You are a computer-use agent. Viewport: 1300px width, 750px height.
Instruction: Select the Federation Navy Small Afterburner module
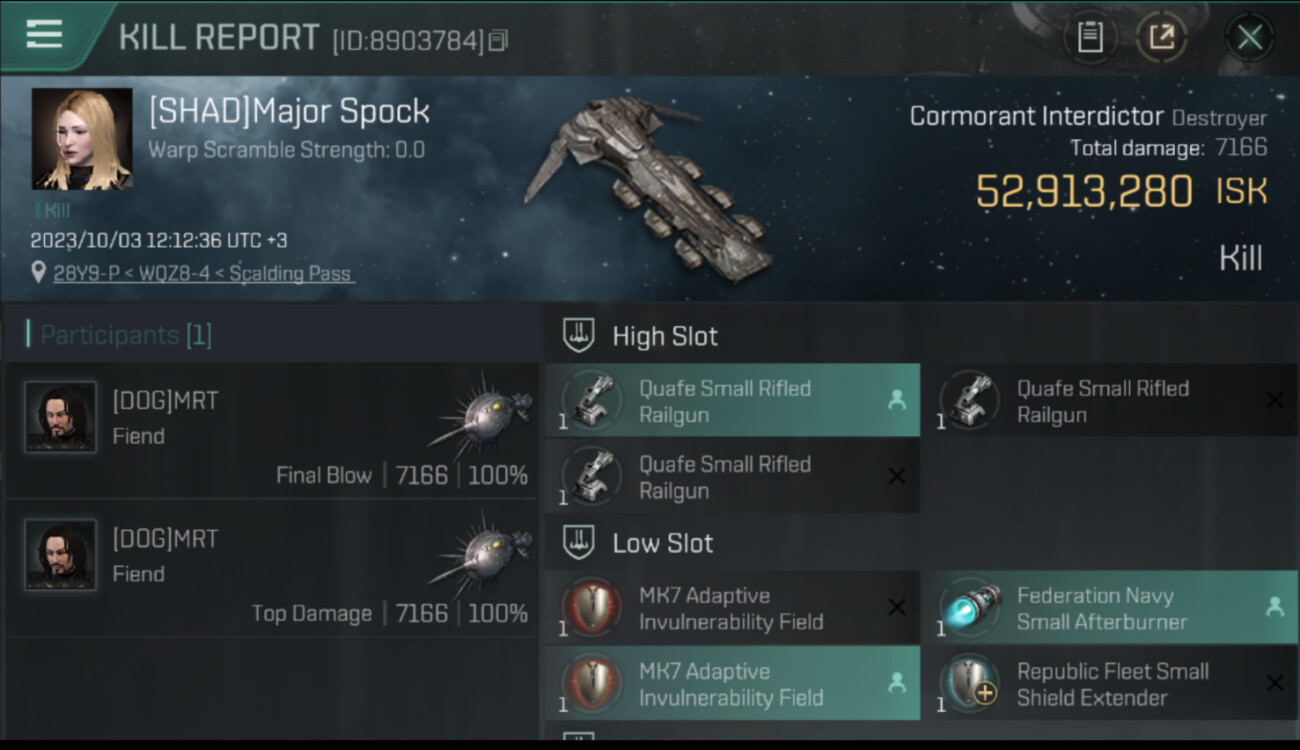coord(1110,607)
